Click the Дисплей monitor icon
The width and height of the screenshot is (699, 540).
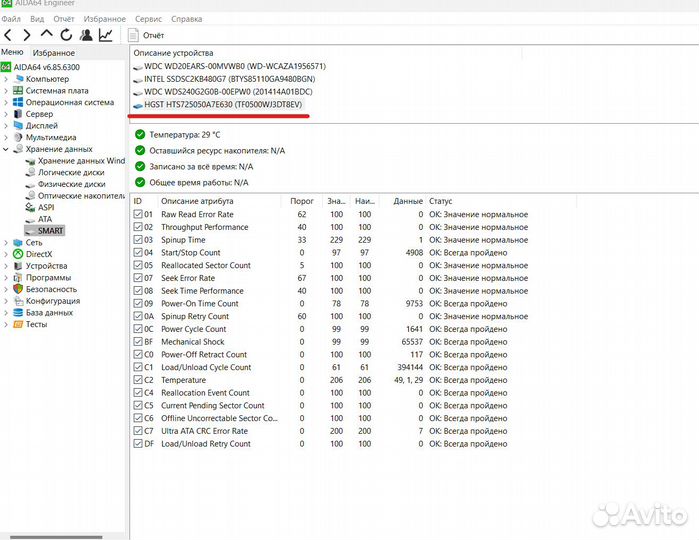click(18, 125)
